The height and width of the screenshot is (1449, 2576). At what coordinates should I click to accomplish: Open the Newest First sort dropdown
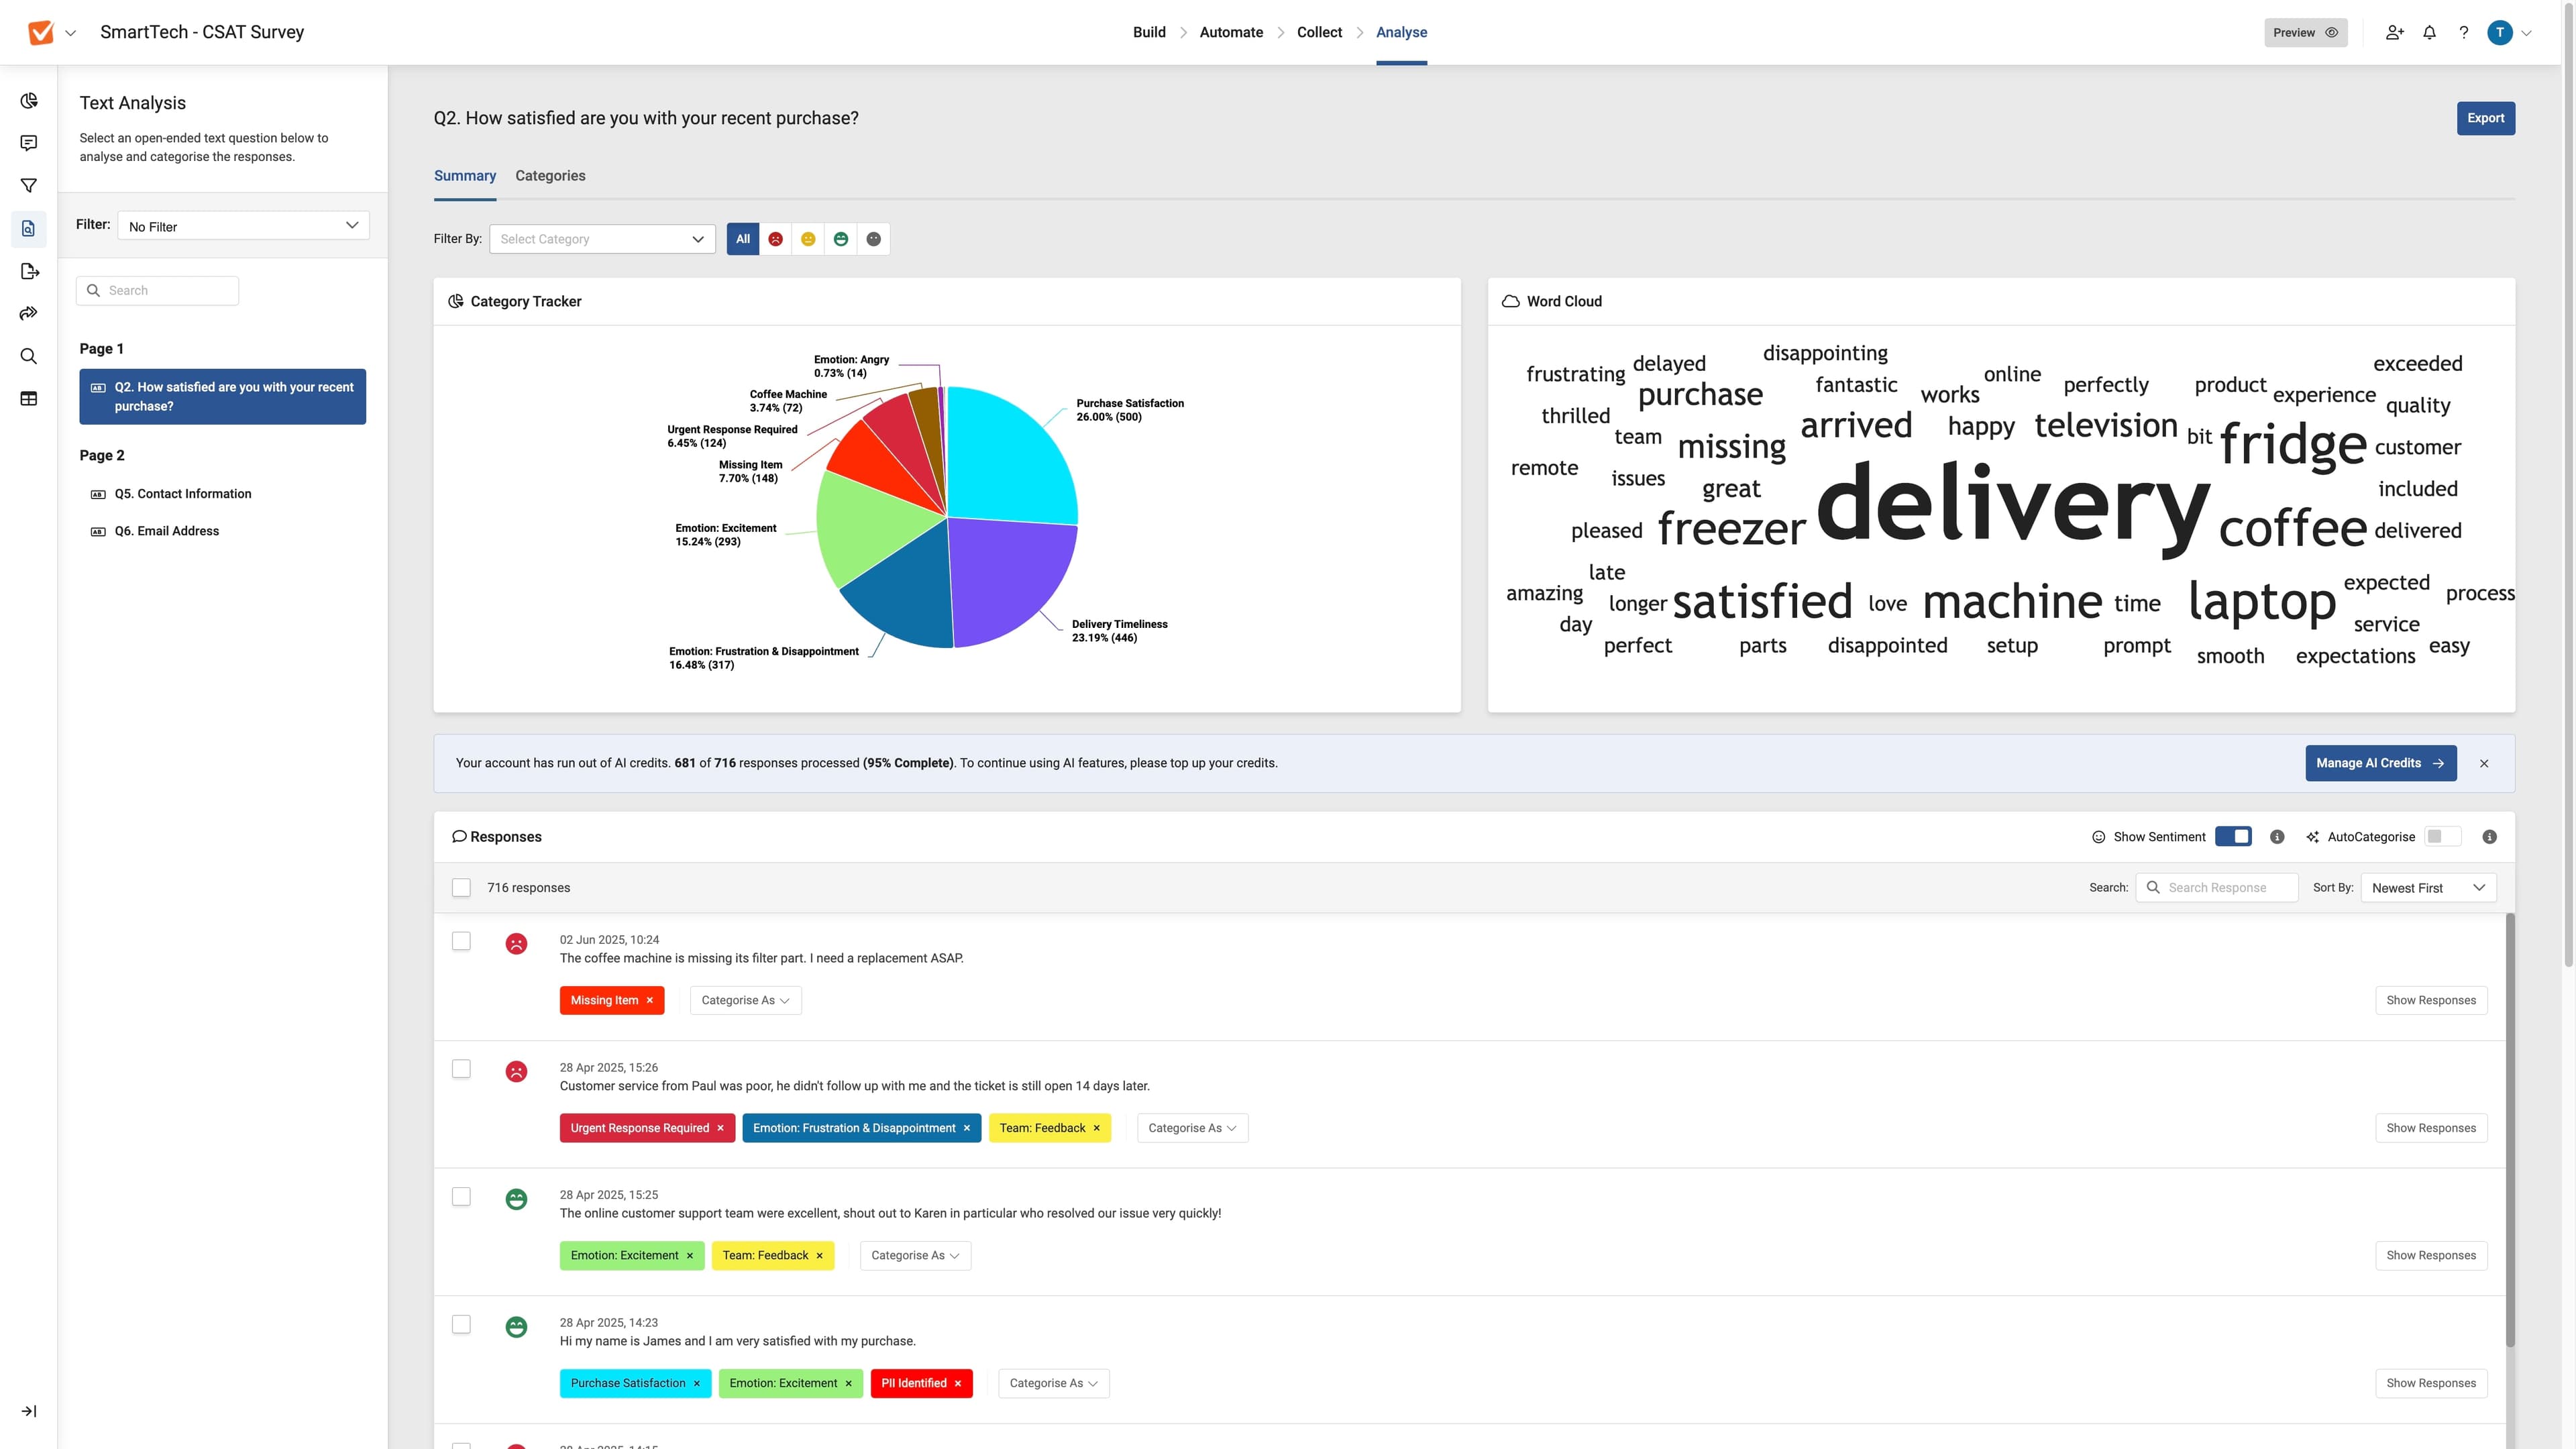point(2428,888)
